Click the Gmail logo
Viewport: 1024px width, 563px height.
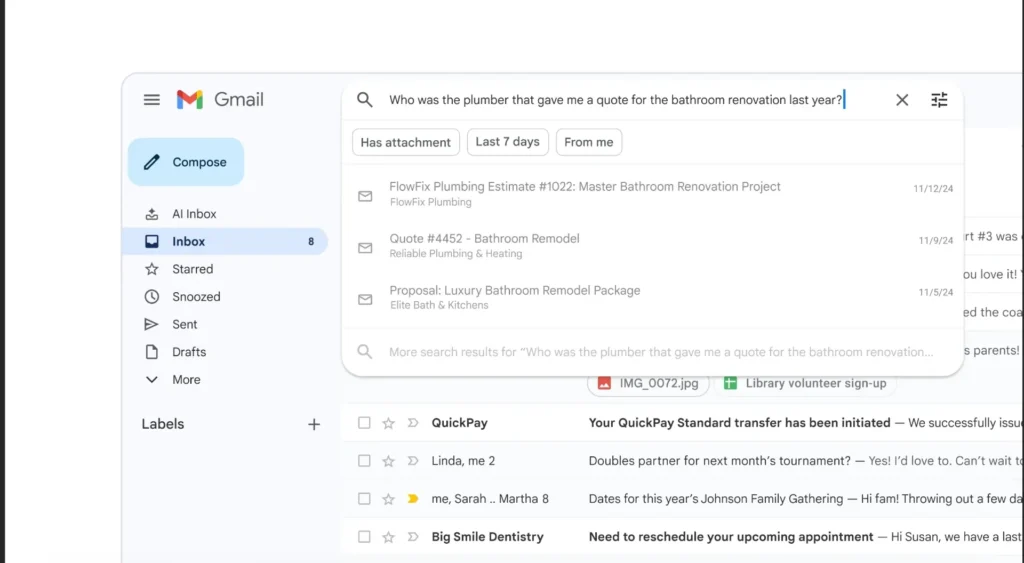tap(220, 99)
